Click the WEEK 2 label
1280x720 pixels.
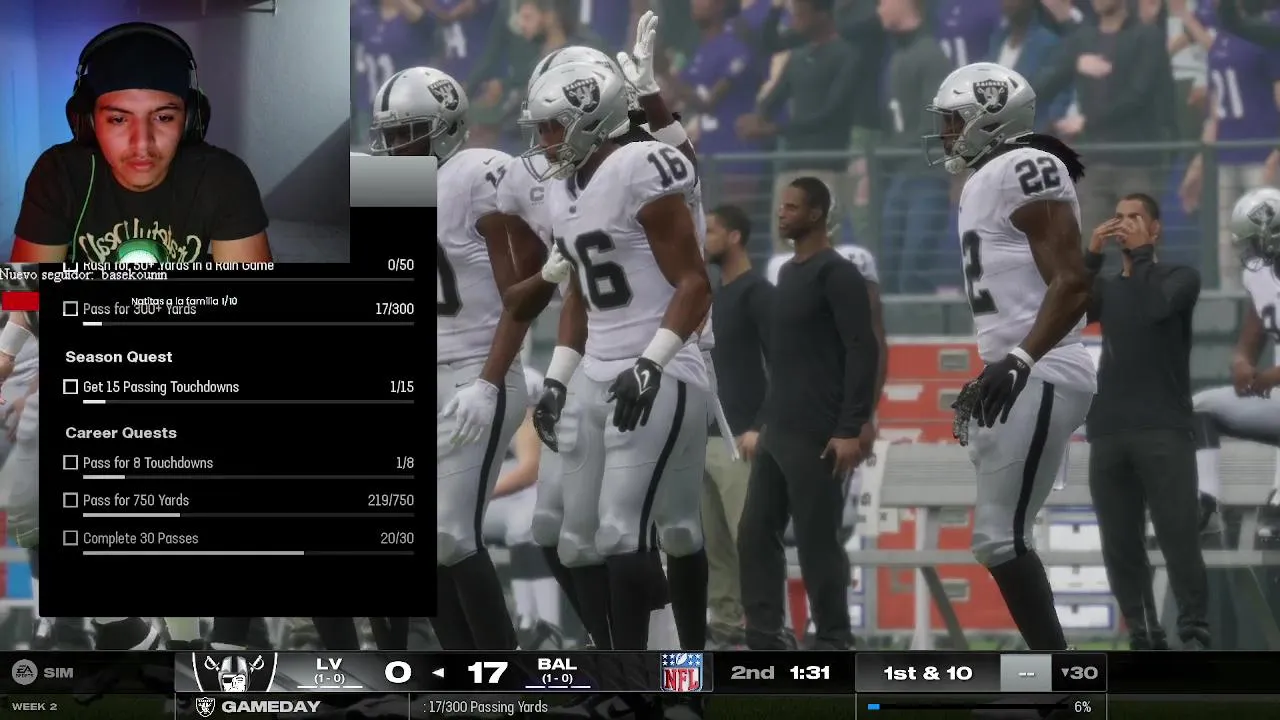[34, 706]
